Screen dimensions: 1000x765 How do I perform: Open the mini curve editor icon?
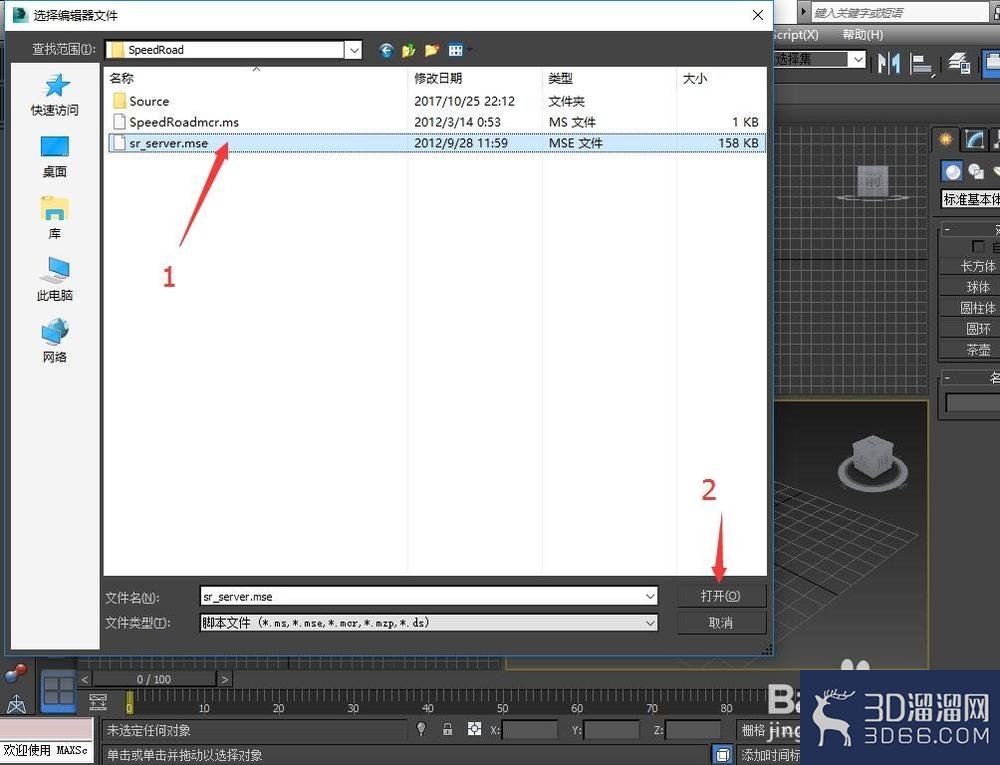tap(98, 702)
